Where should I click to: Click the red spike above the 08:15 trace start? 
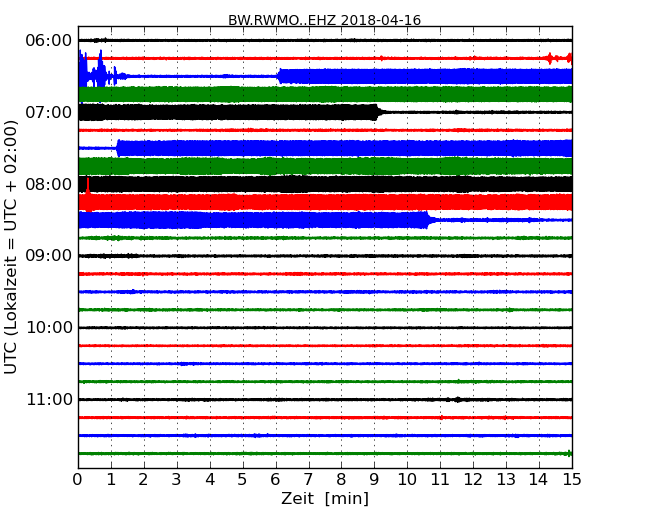coord(87,186)
